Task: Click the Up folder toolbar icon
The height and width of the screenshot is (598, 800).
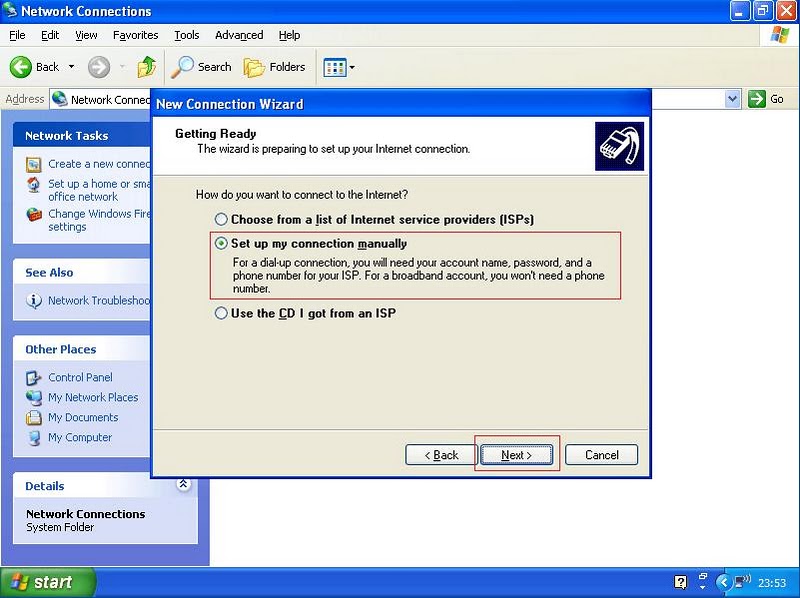Action: coord(147,67)
